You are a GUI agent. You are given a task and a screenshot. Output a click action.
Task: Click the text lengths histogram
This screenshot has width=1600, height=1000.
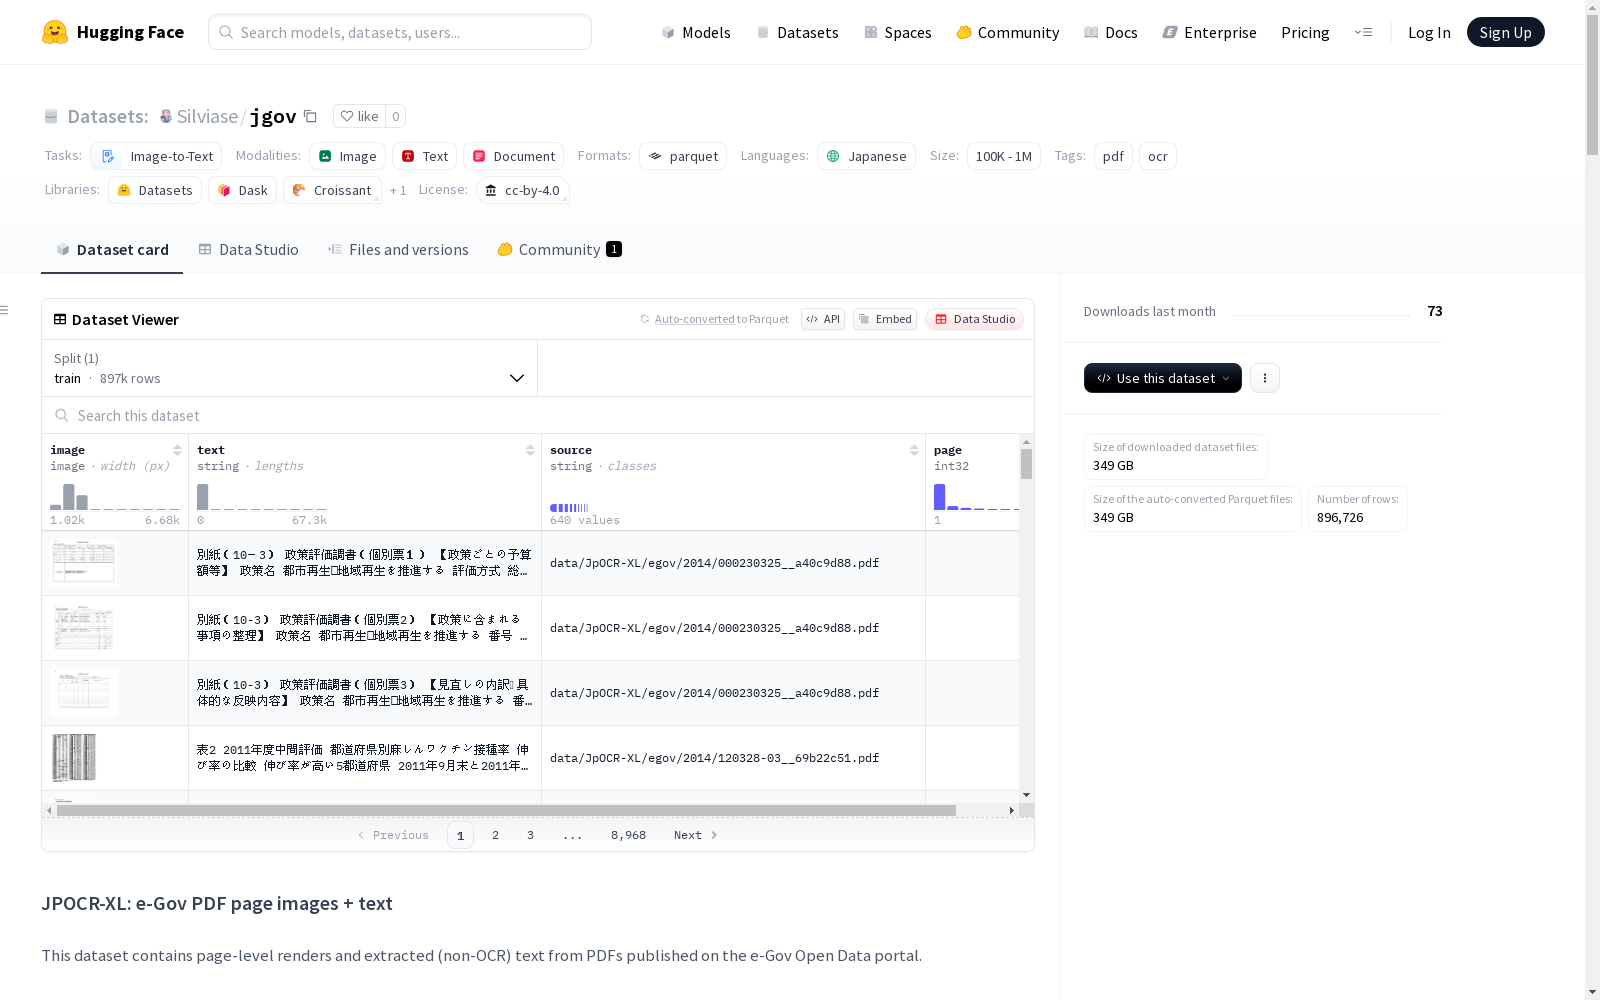point(262,497)
